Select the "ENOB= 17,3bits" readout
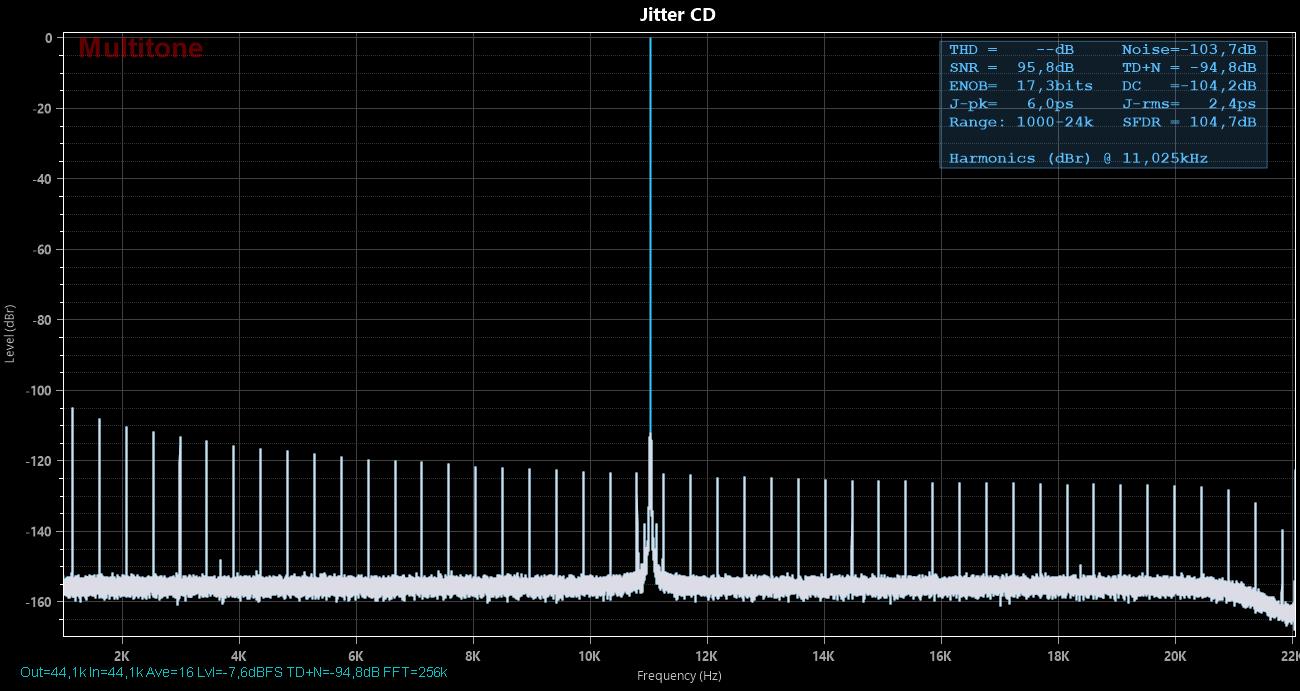1300x691 pixels. point(1021,86)
